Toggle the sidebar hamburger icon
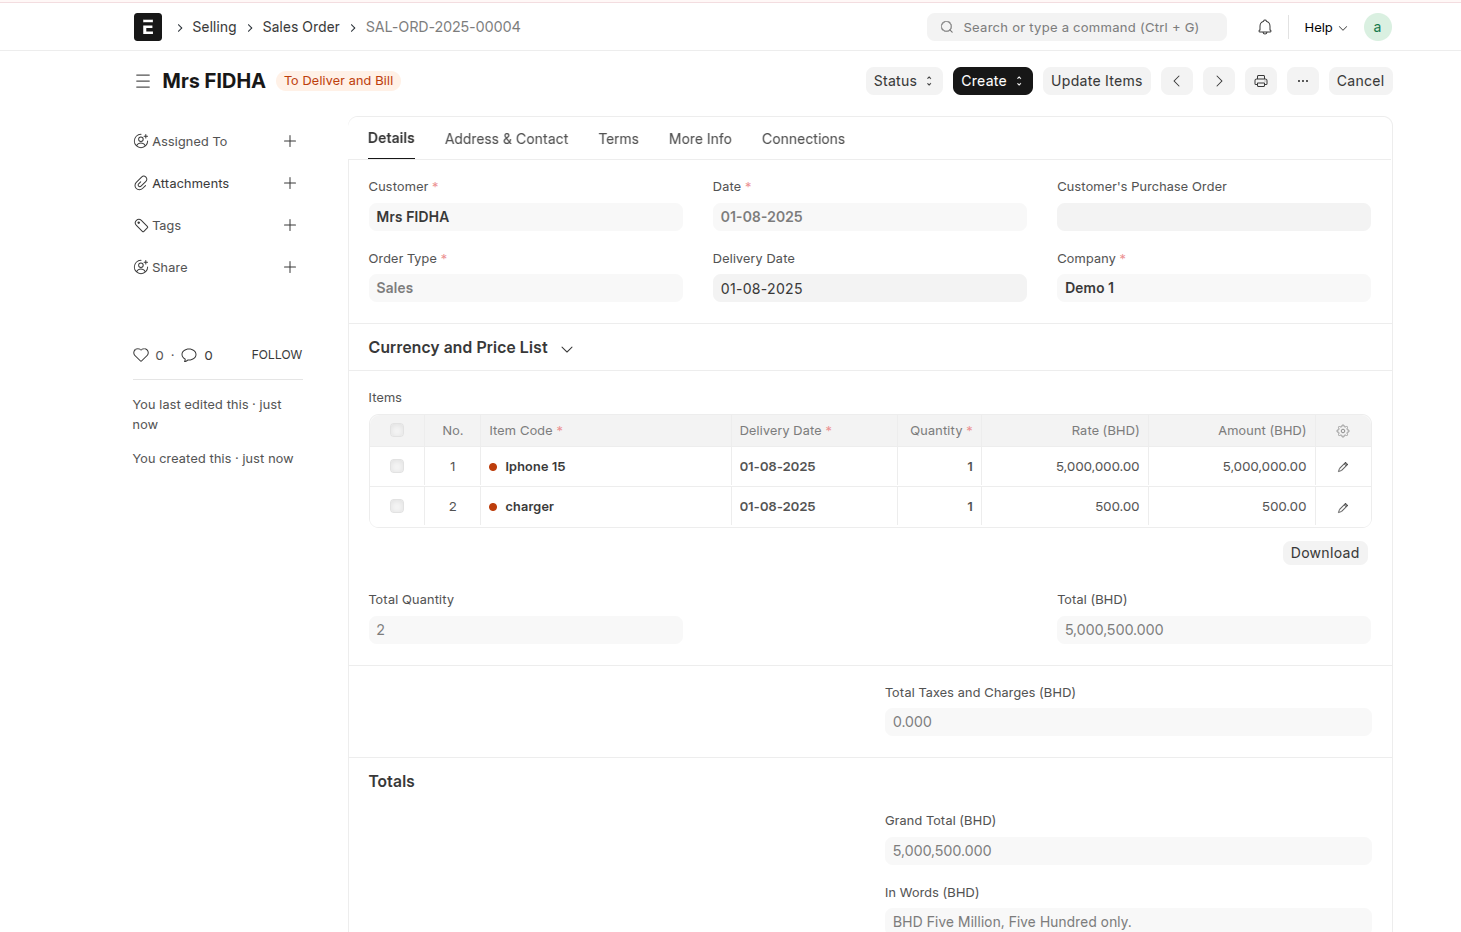 pos(143,81)
